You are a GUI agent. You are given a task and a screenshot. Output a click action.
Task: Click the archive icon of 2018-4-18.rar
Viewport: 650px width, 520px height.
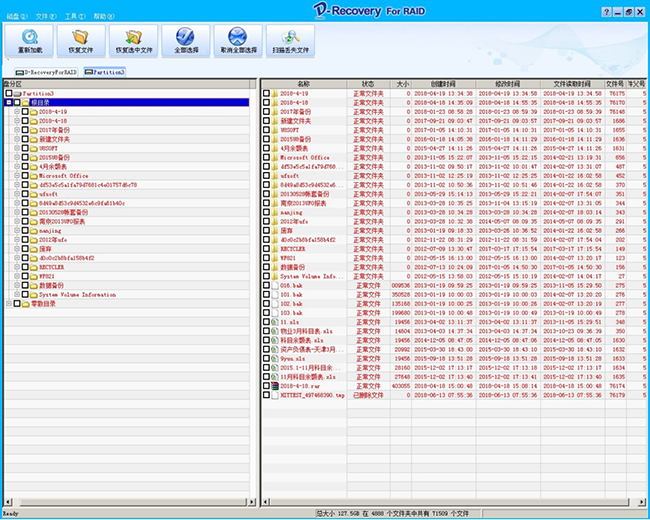(274, 386)
